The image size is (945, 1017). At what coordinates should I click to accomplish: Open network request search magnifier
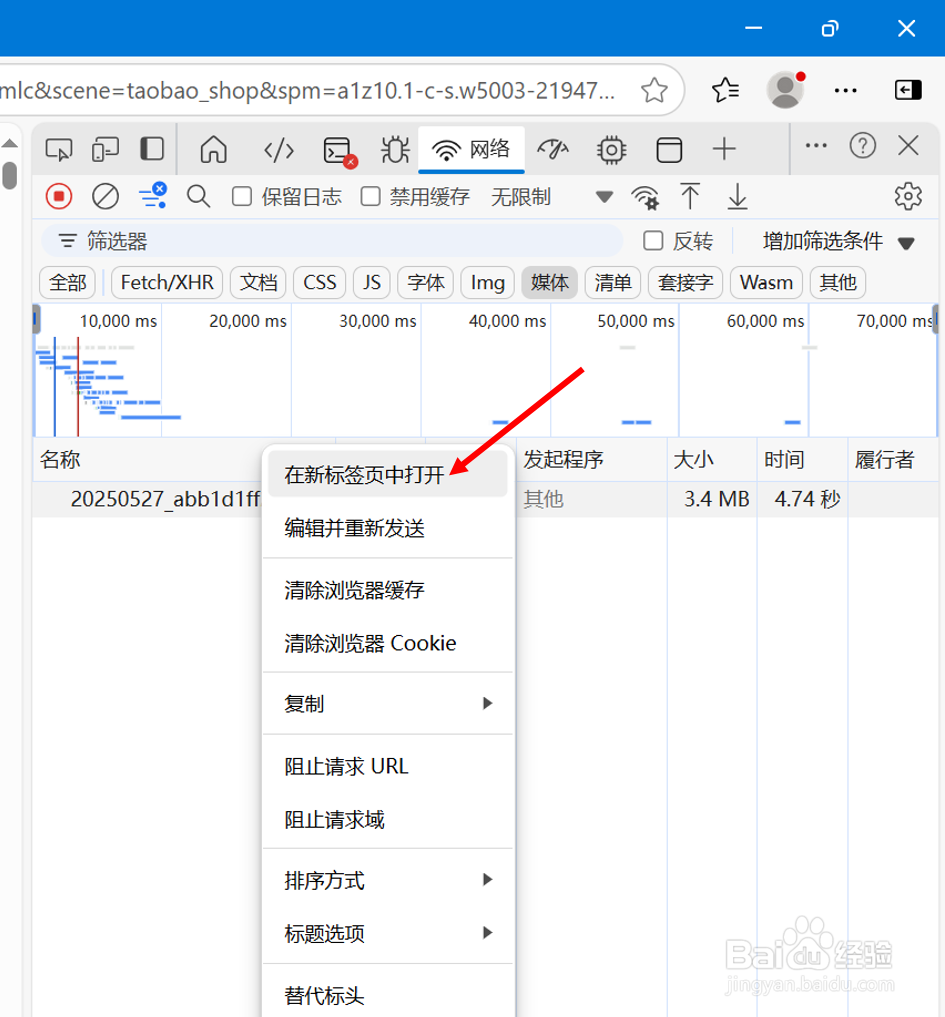pos(198,196)
